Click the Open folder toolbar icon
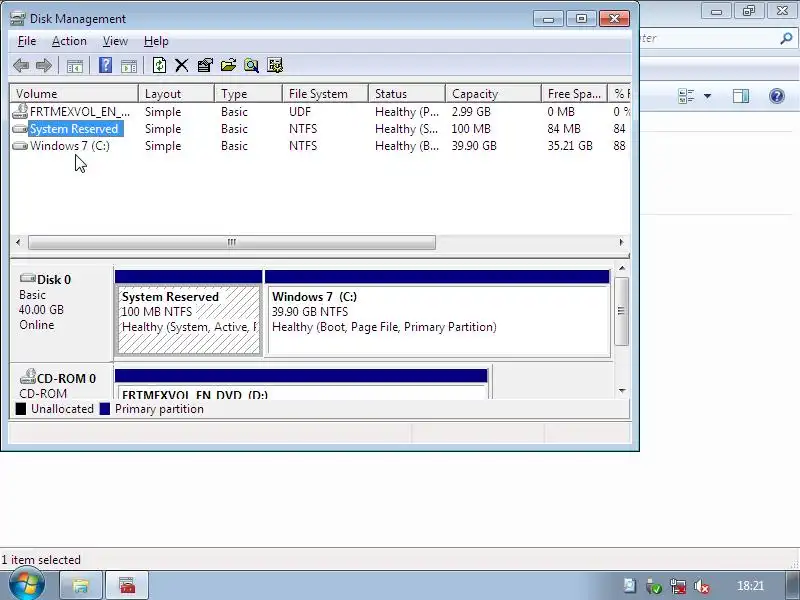Image resolution: width=800 pixels, height=600 pixels. [228, 65]
